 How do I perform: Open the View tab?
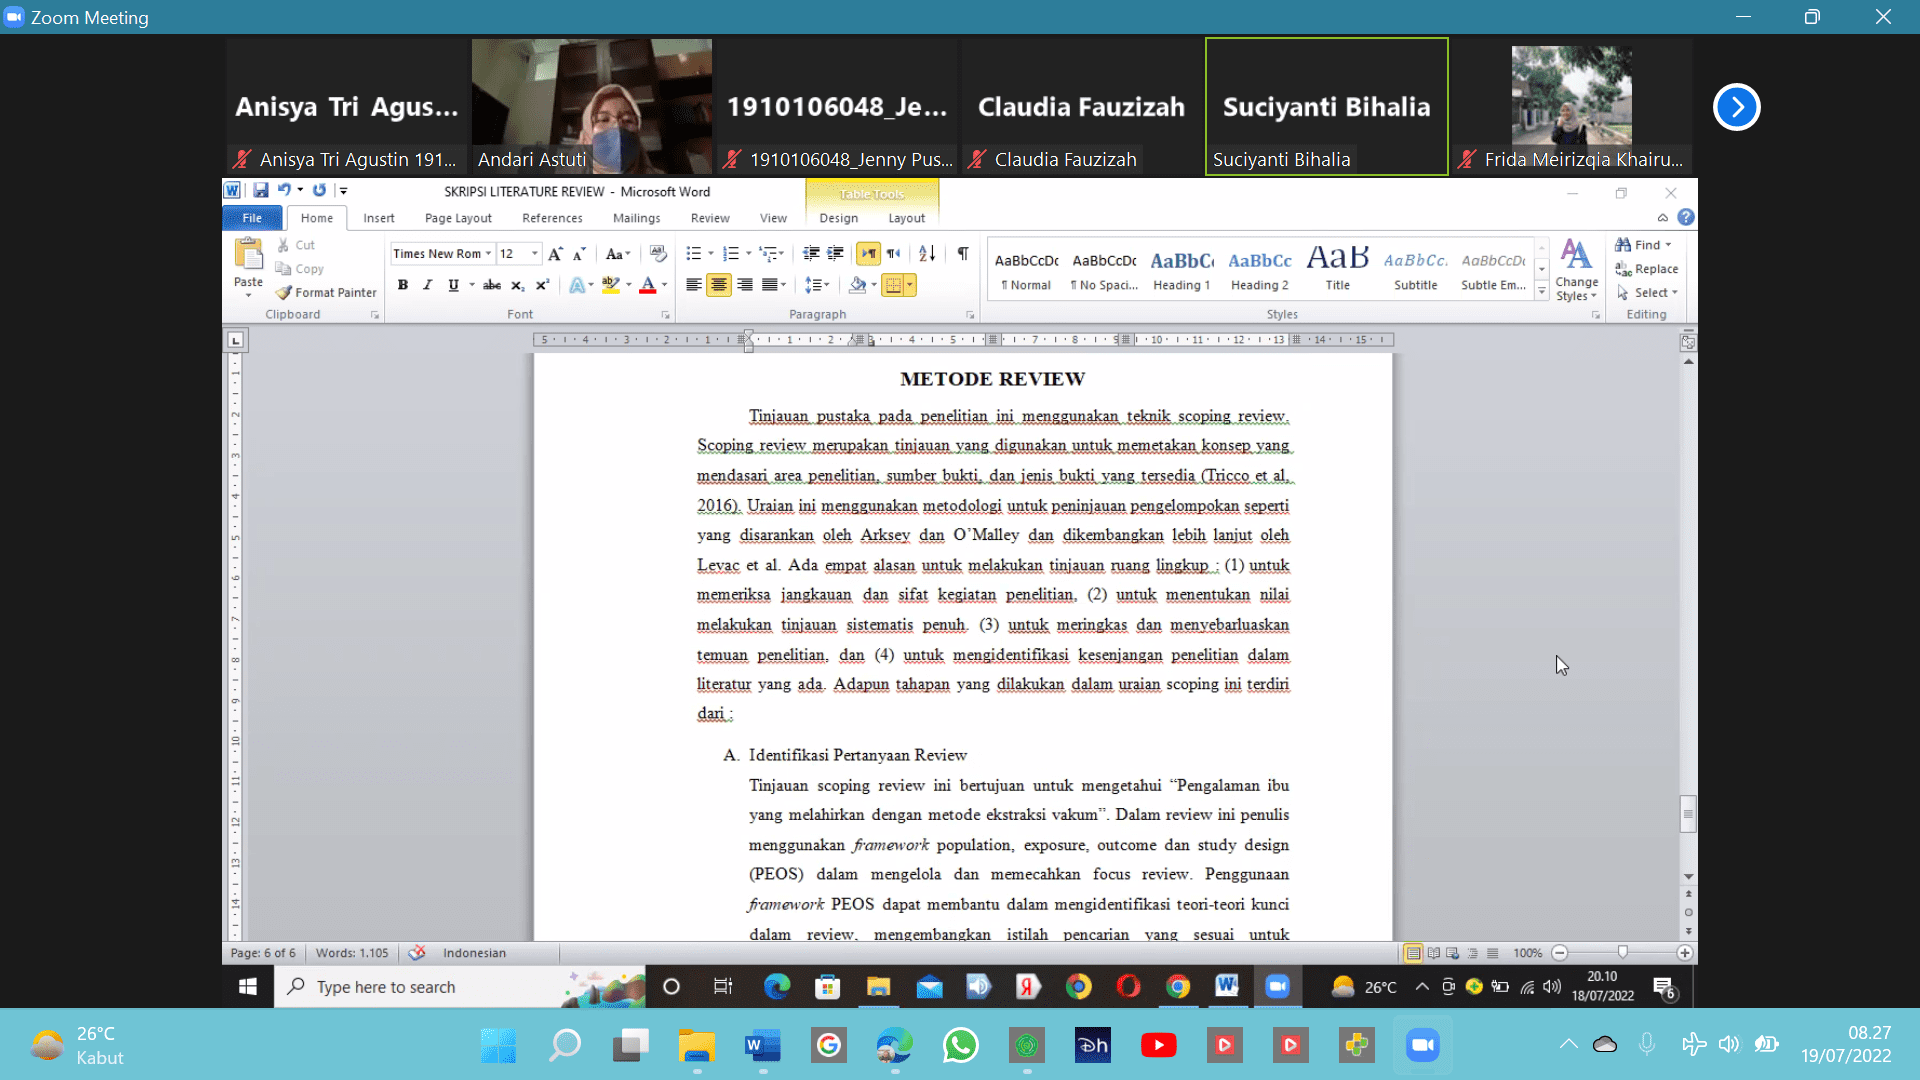(x=773, y=218)
